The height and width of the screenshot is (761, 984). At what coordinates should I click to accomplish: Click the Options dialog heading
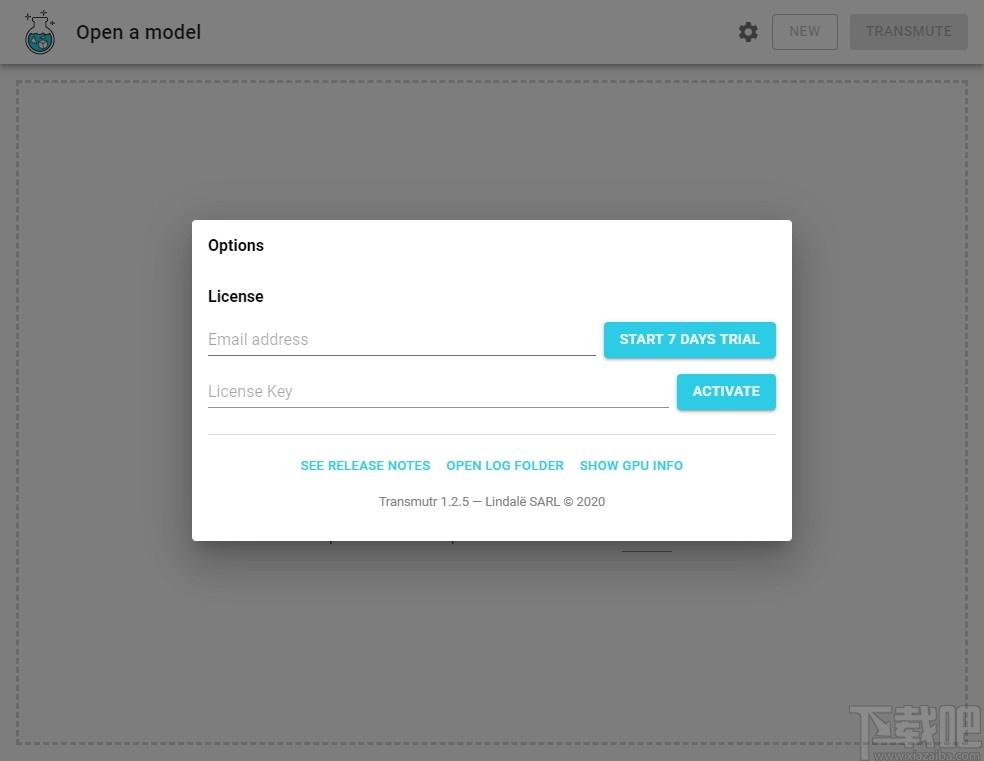[236, 245]
